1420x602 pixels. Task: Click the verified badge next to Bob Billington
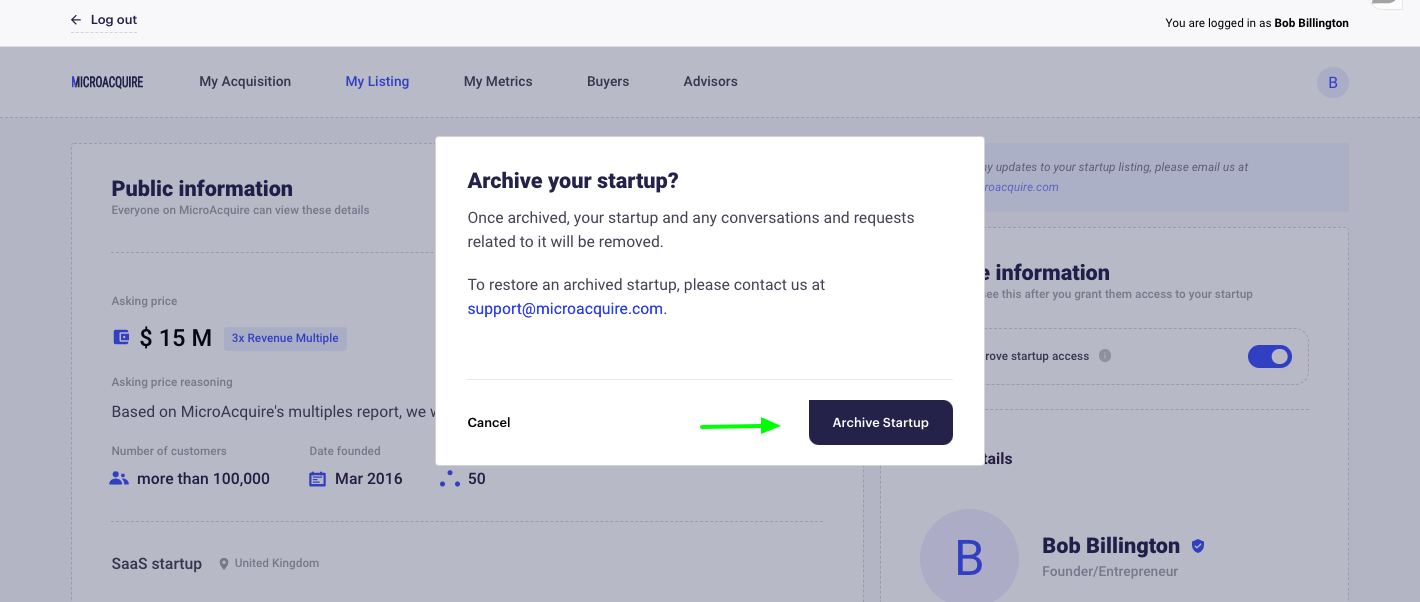pos(1198,546)
